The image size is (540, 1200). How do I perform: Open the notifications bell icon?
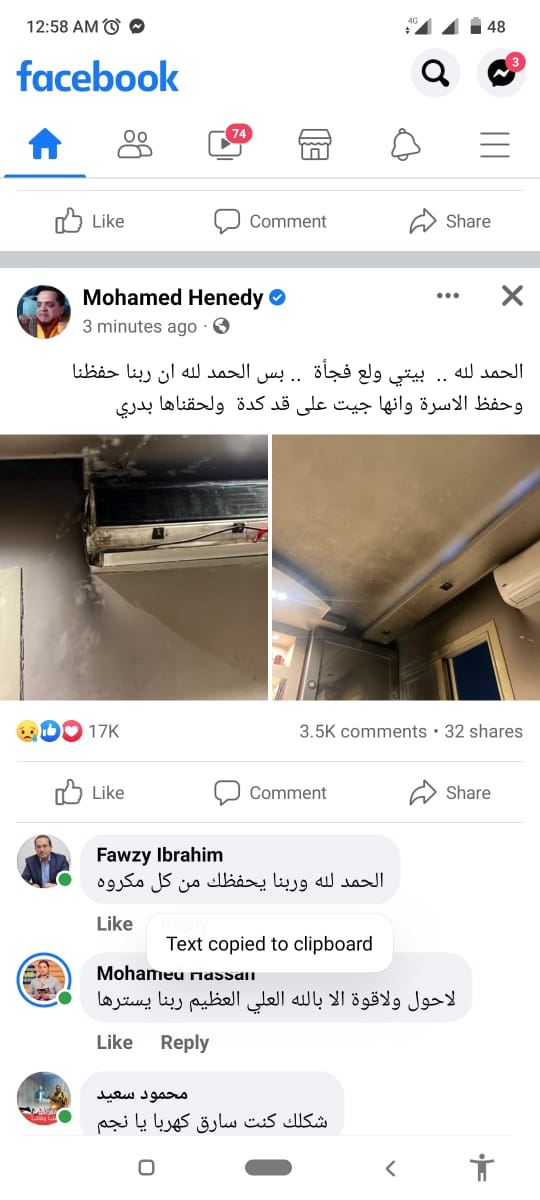pyautogui.click(x=405, y=145)
